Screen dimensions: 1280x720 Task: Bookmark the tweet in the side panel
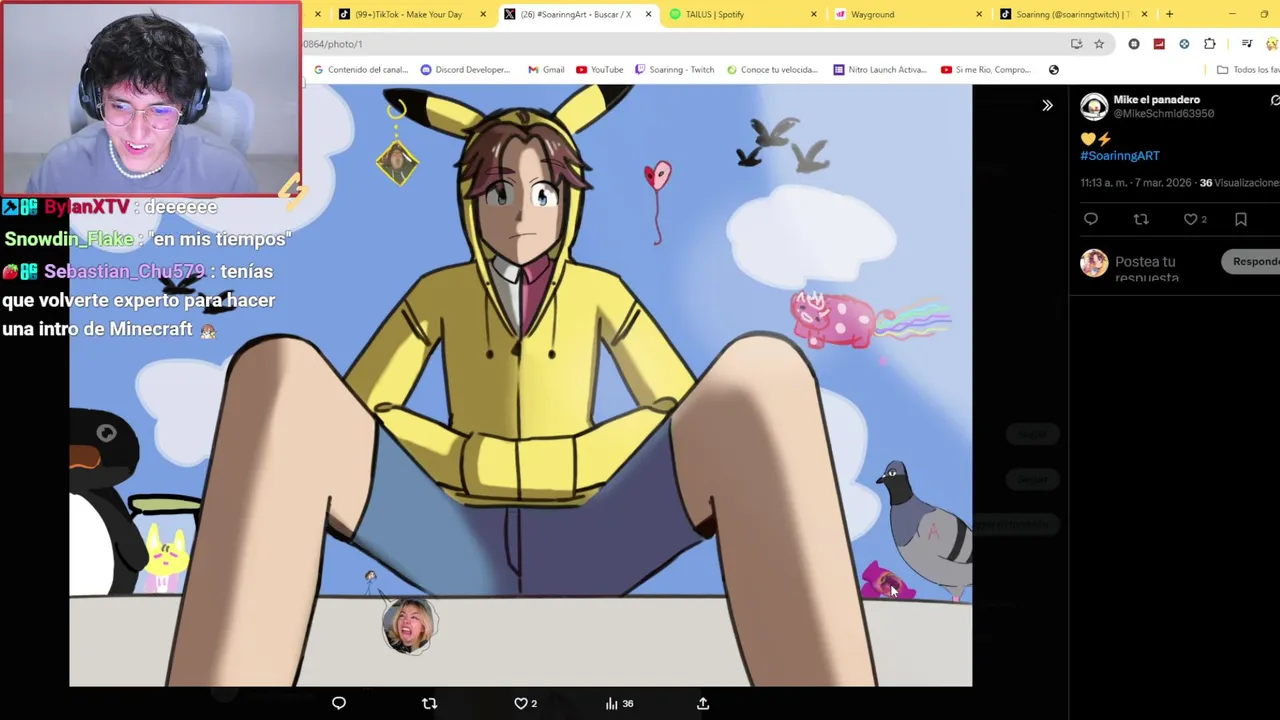1241,219
